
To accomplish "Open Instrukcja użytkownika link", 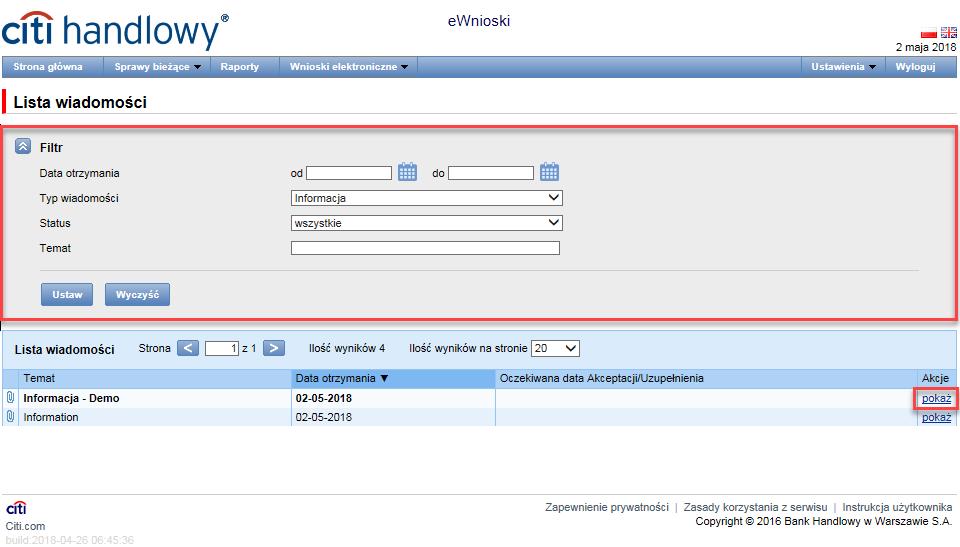I will coord(897,507).
